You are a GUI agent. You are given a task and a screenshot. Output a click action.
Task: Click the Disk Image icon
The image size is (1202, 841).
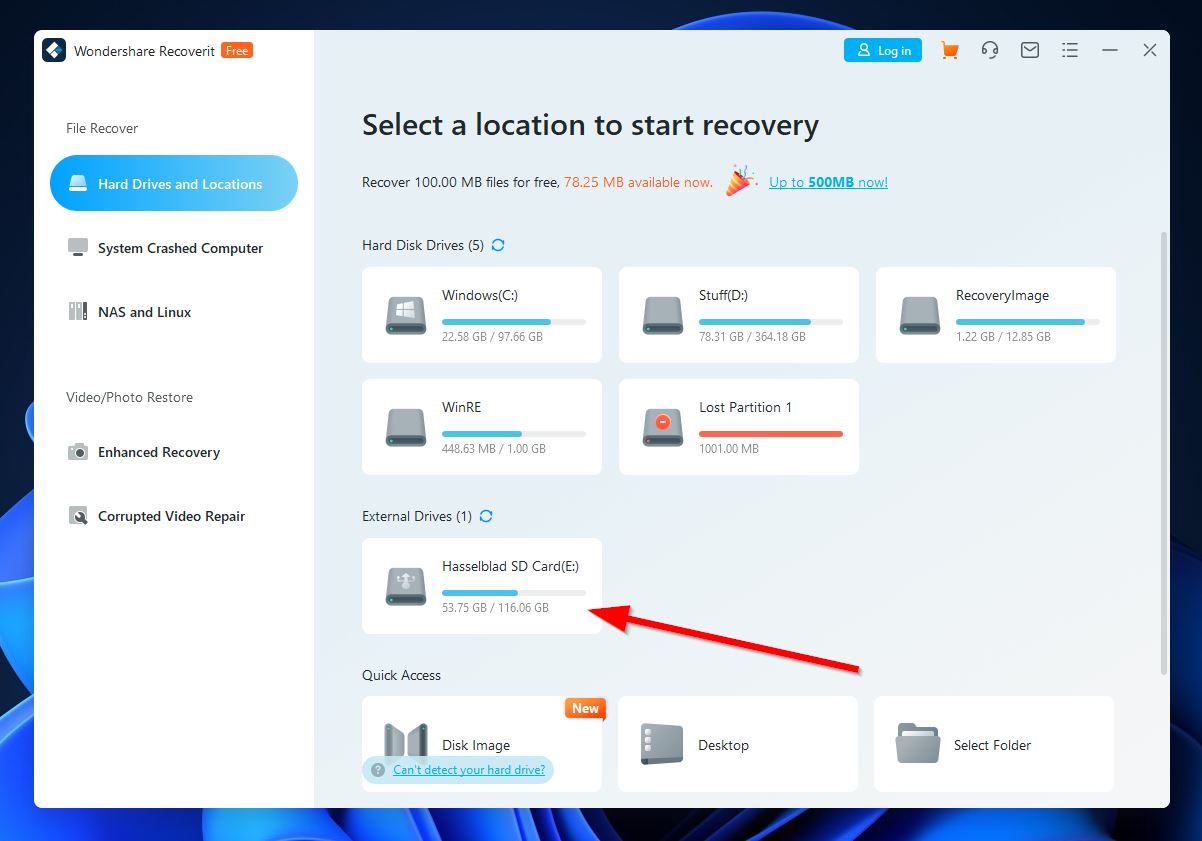tap(406, 744)
